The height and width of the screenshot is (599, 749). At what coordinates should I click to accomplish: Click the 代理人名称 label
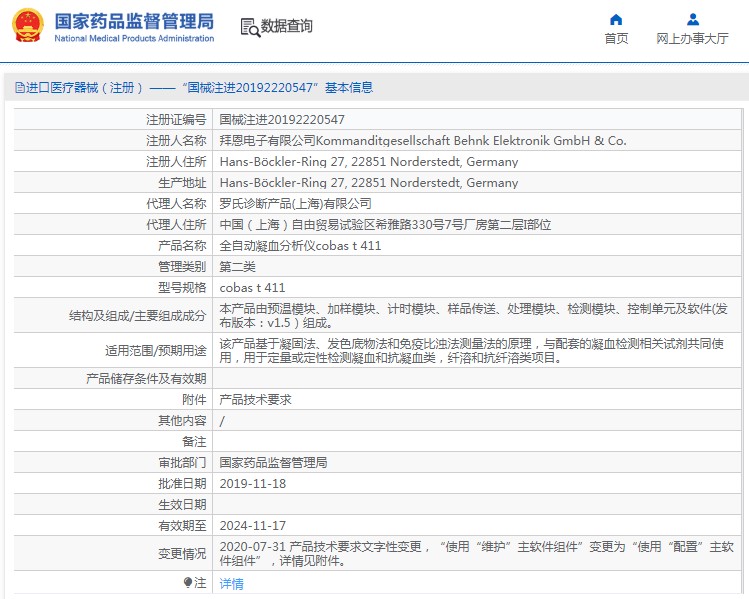[176, 203]
